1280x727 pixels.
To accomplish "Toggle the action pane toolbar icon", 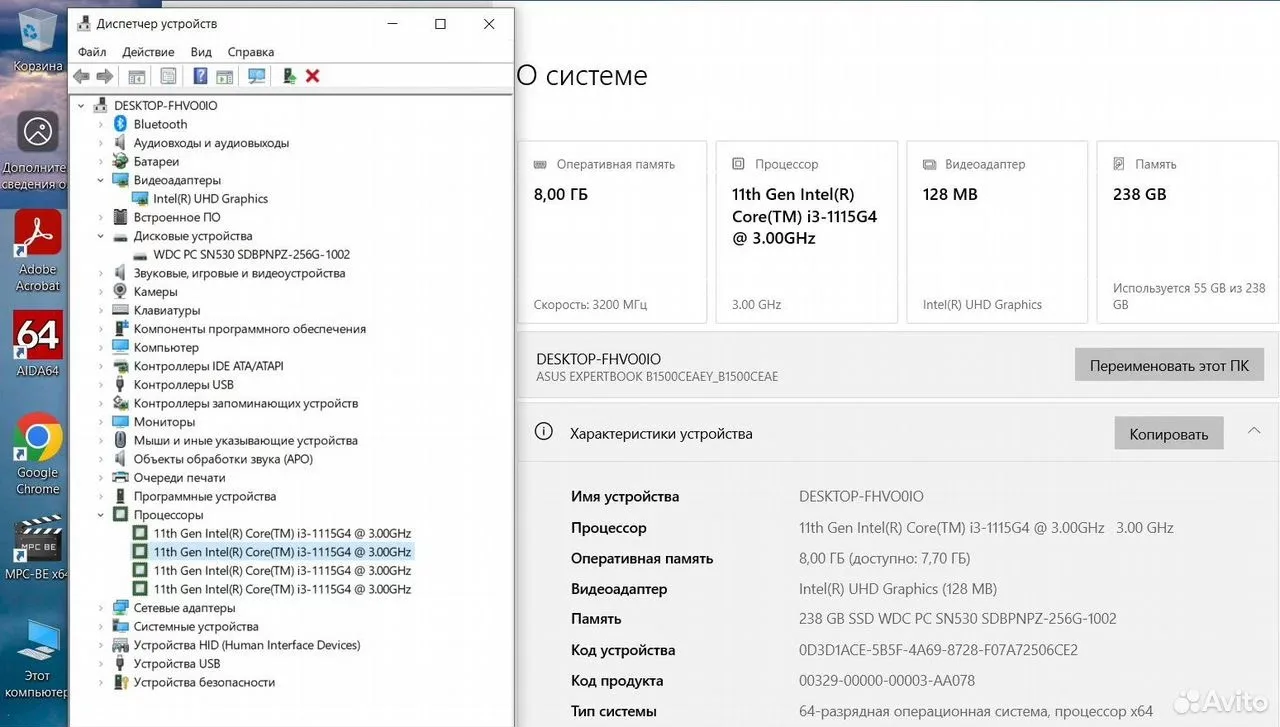I will click(x=225, y=76).
